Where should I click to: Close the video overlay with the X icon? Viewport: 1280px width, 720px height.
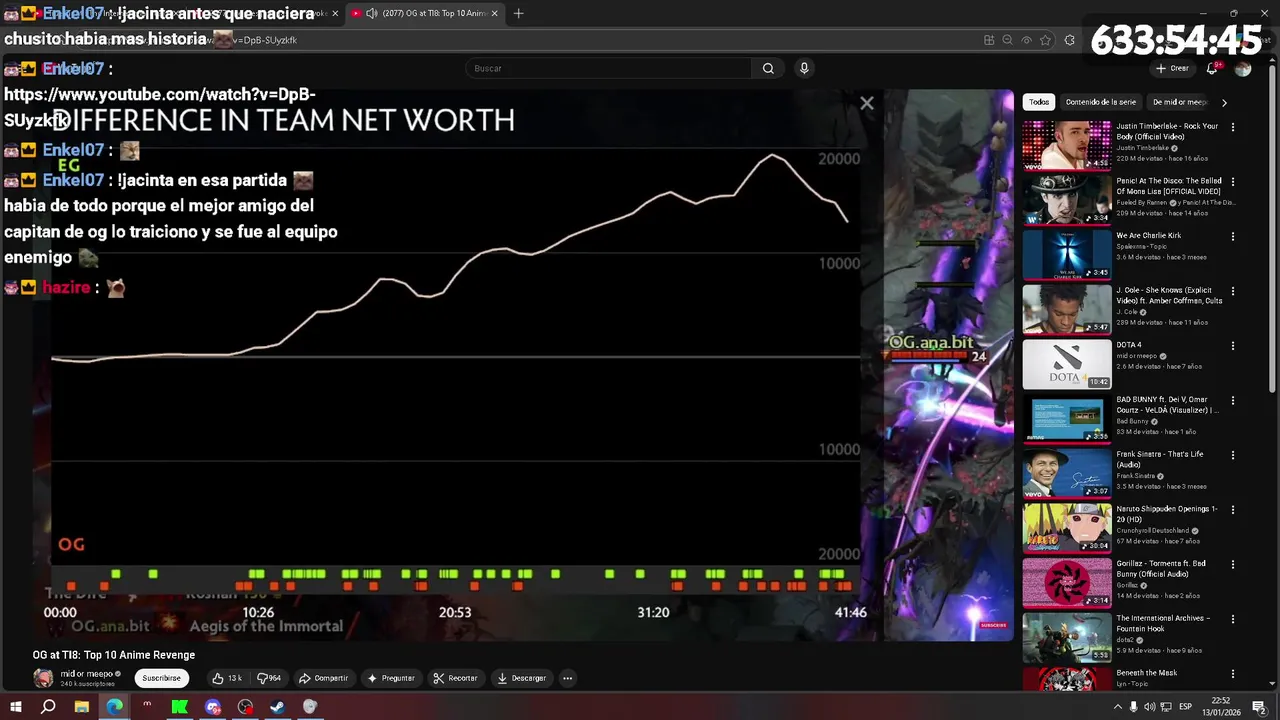[867, 103]
